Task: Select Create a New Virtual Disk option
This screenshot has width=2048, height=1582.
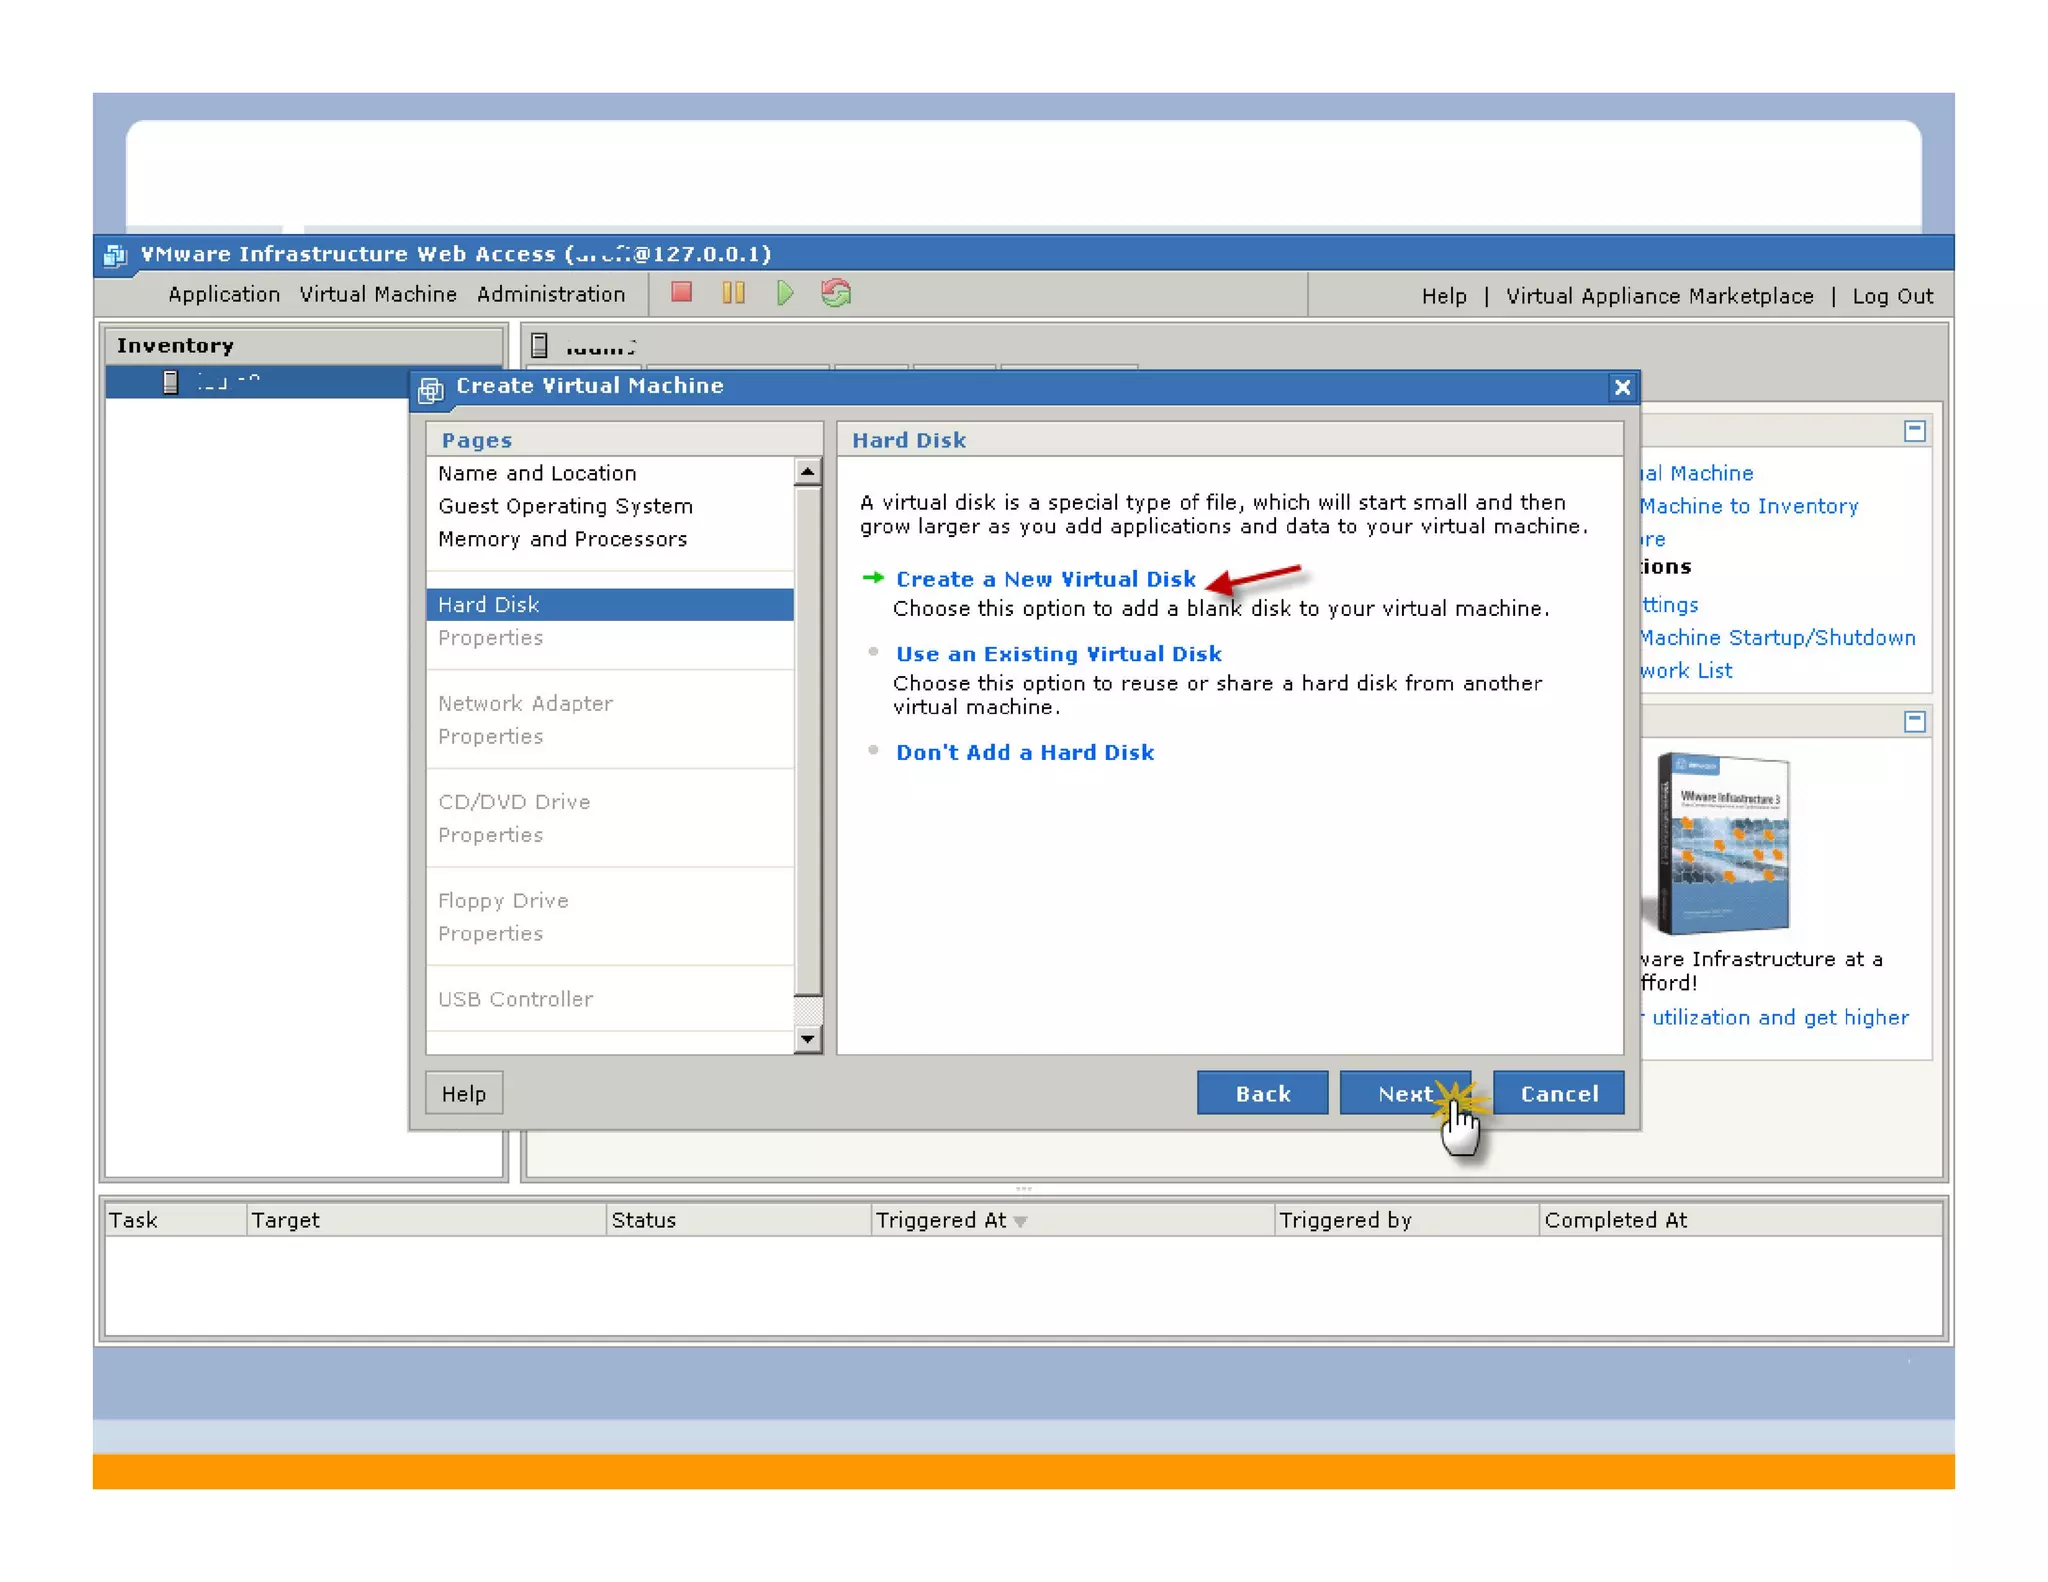Action: 1045,579
